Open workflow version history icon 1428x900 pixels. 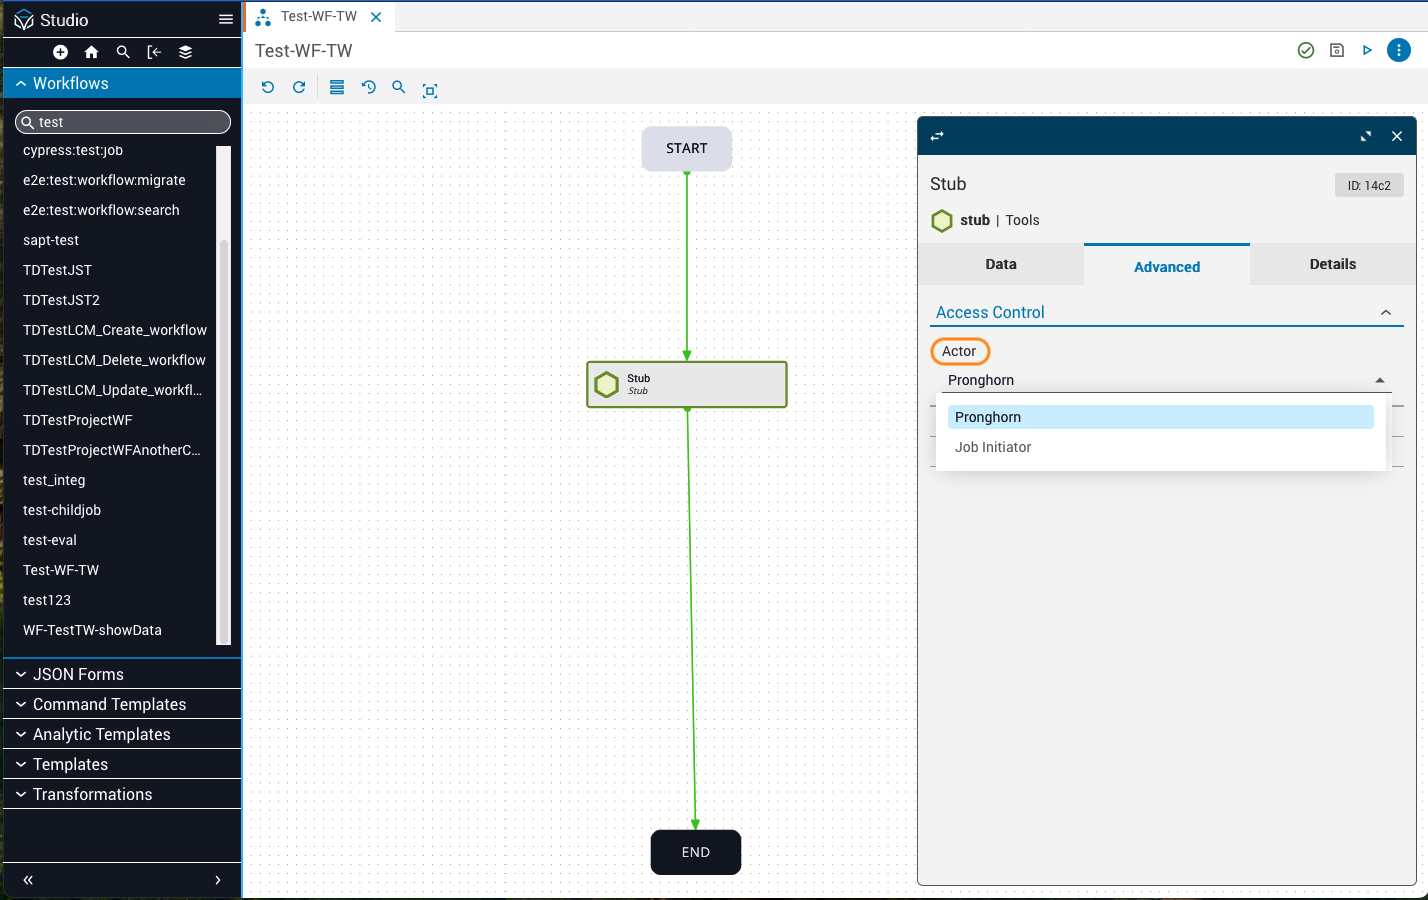(x=368, y=88)
